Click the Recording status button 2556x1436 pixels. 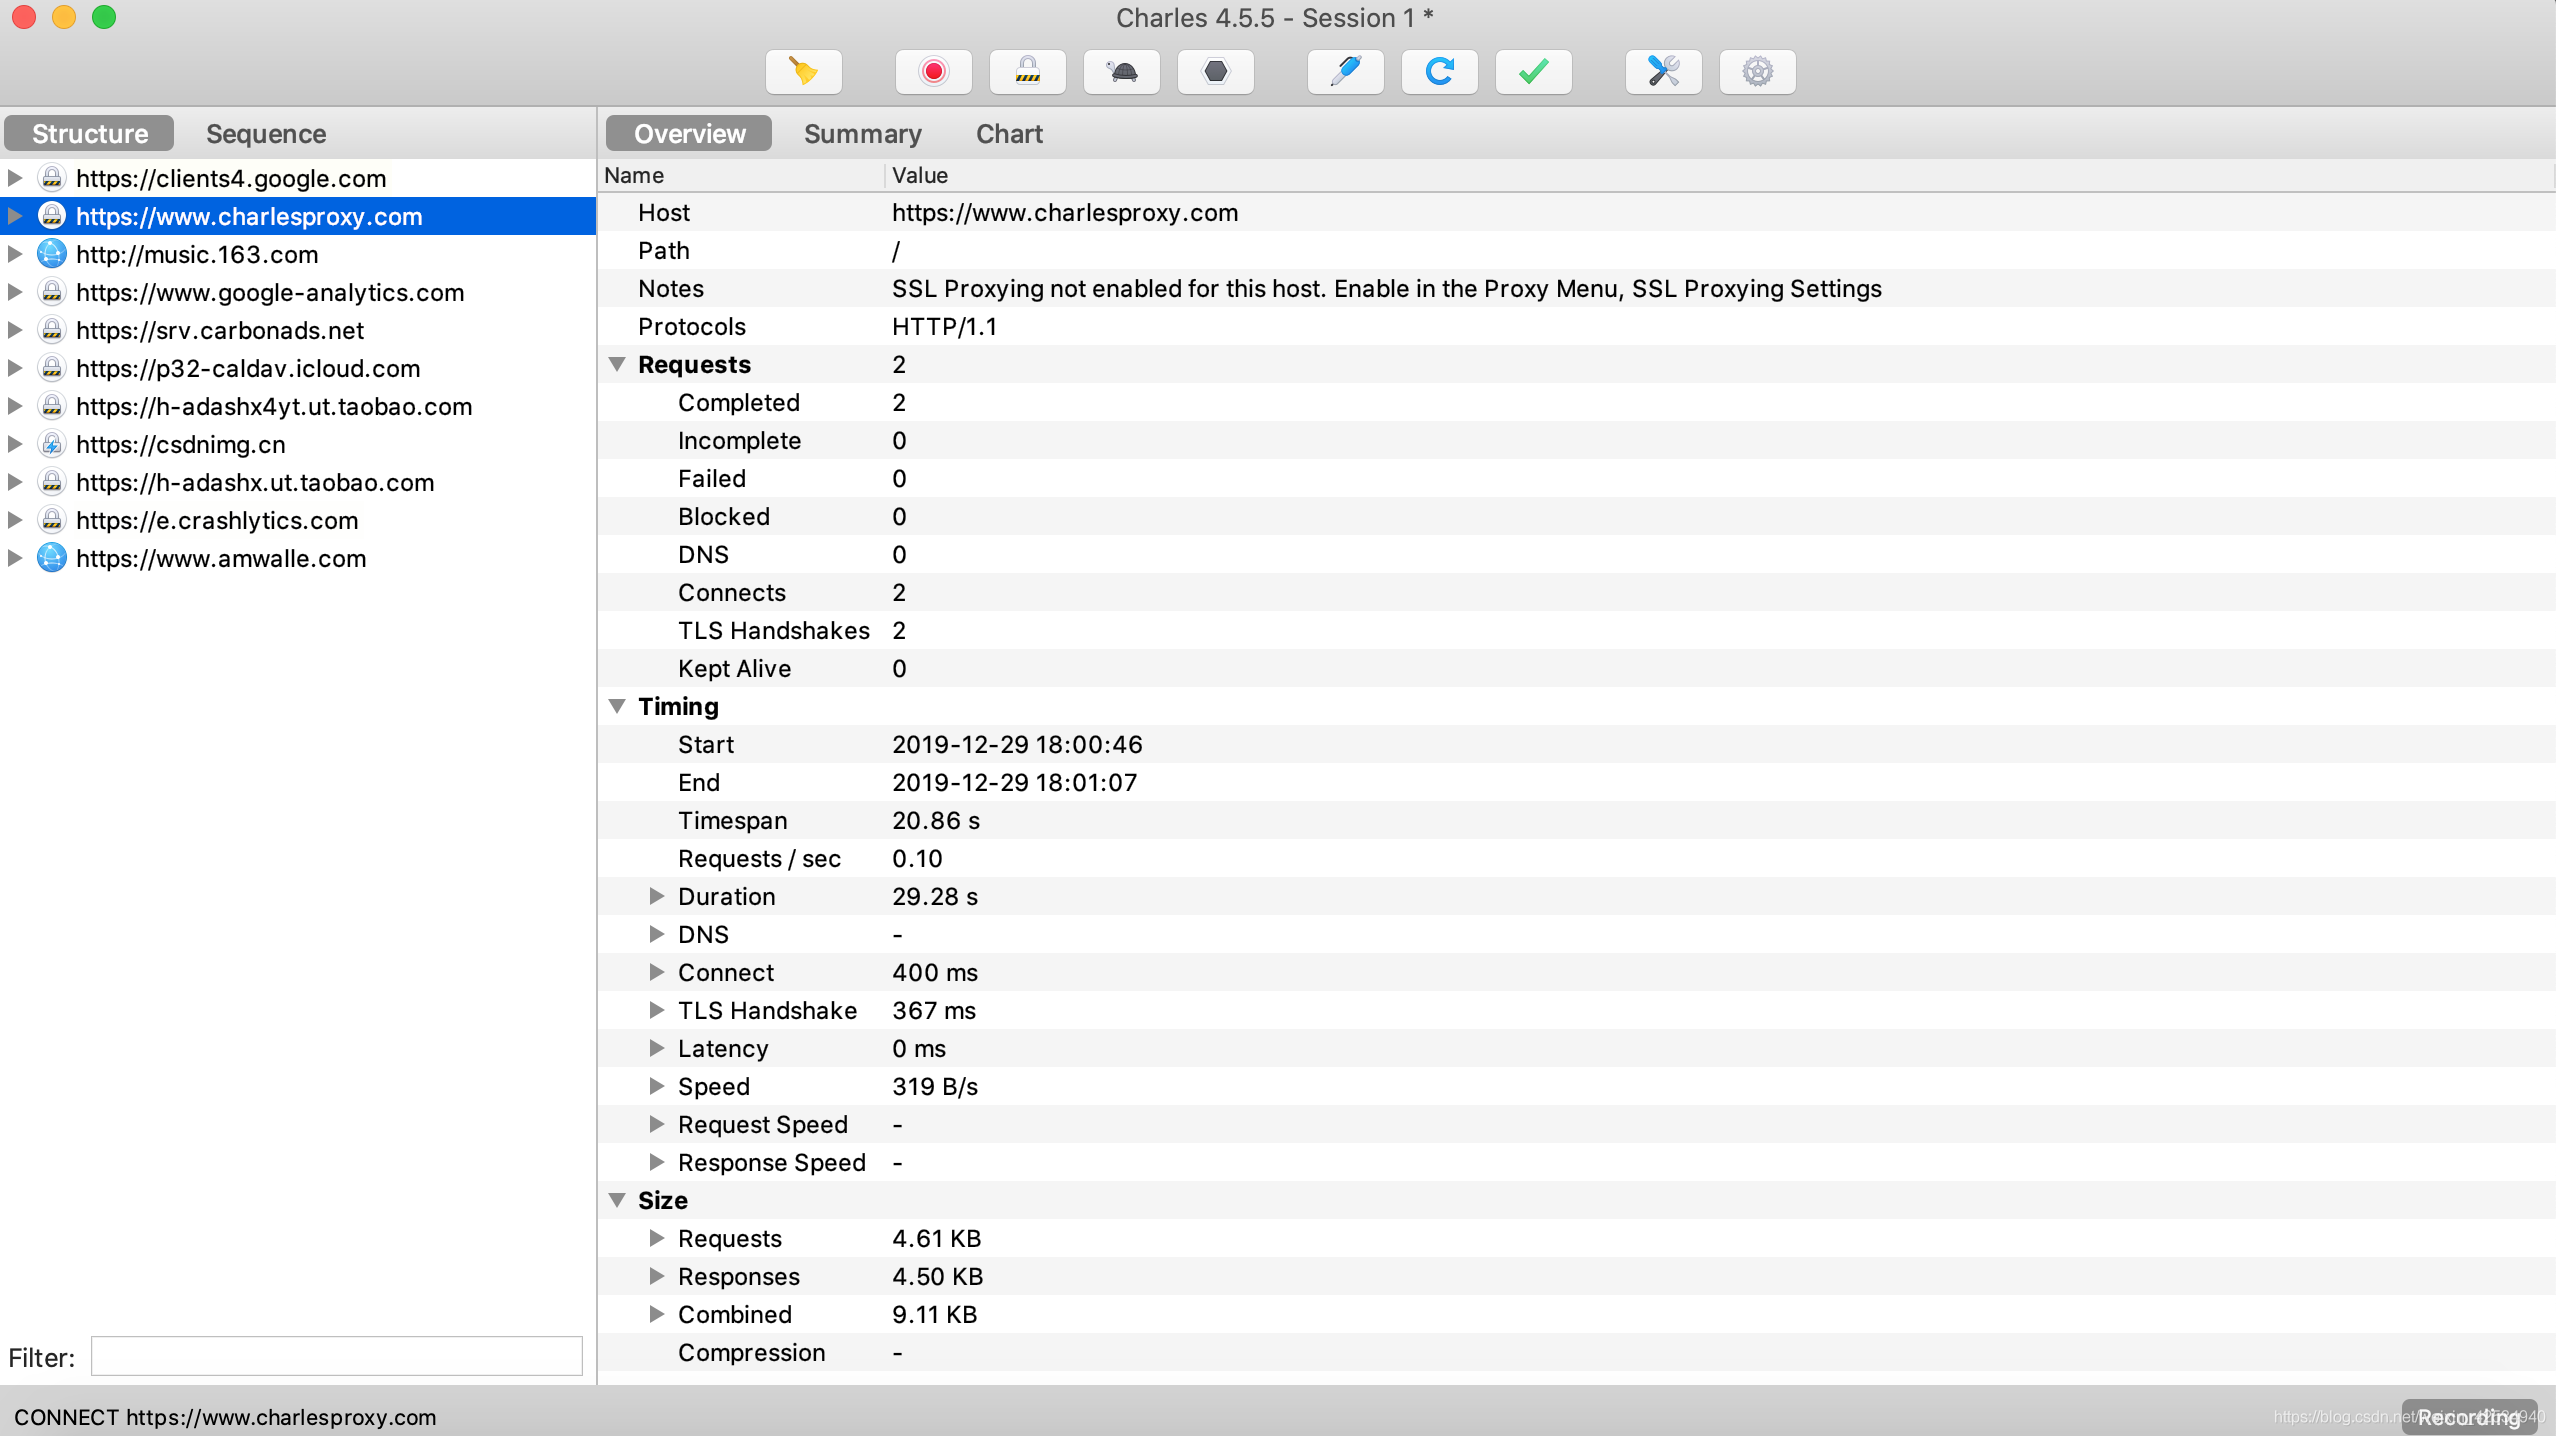pos(2469,1416)
